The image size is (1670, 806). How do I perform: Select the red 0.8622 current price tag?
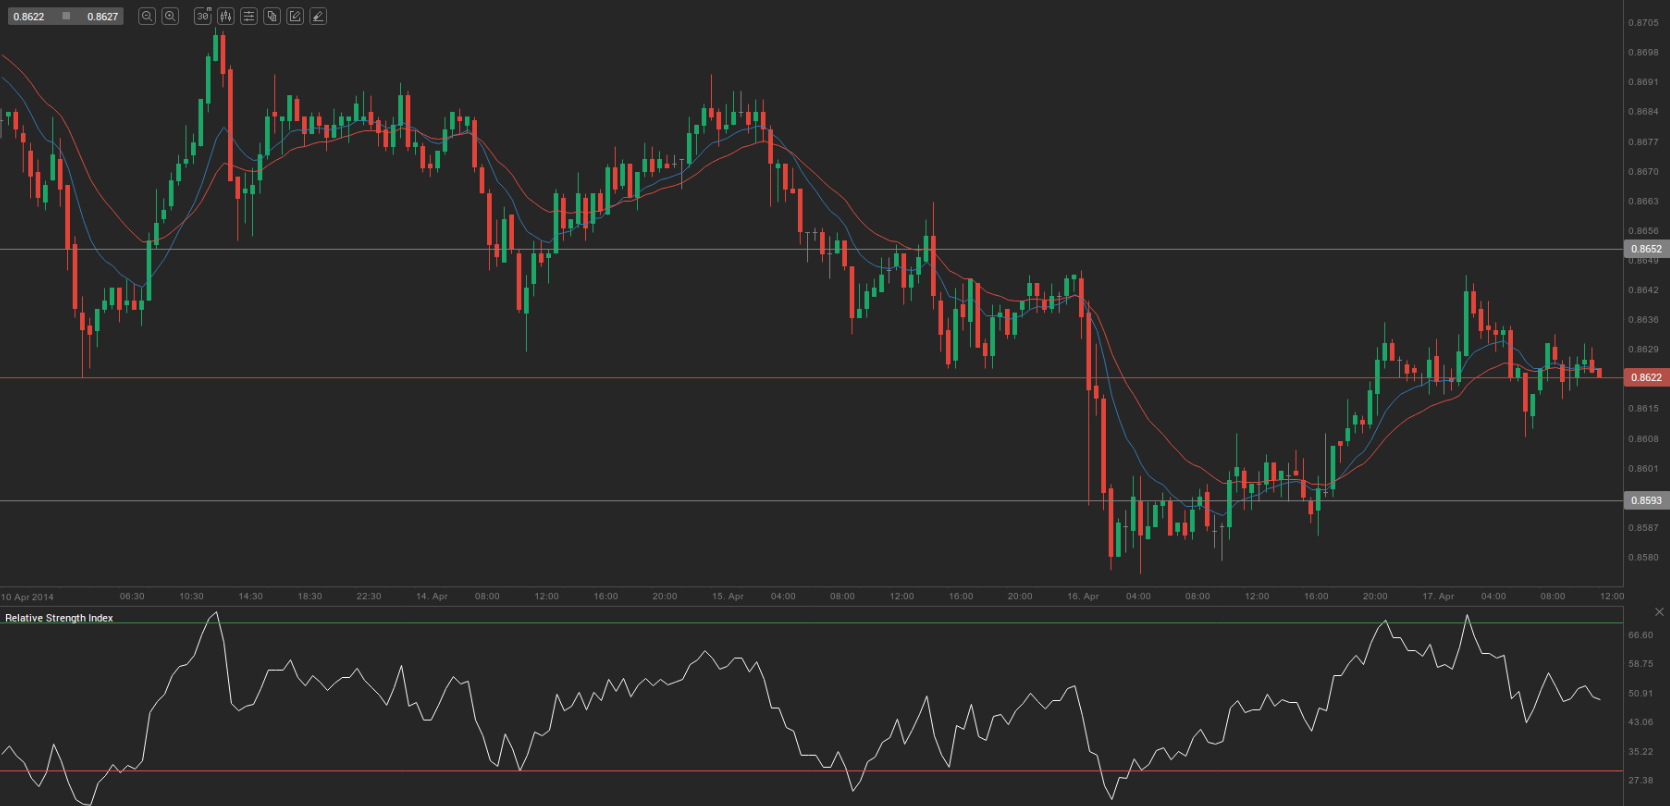click(x=1646, y=377)
